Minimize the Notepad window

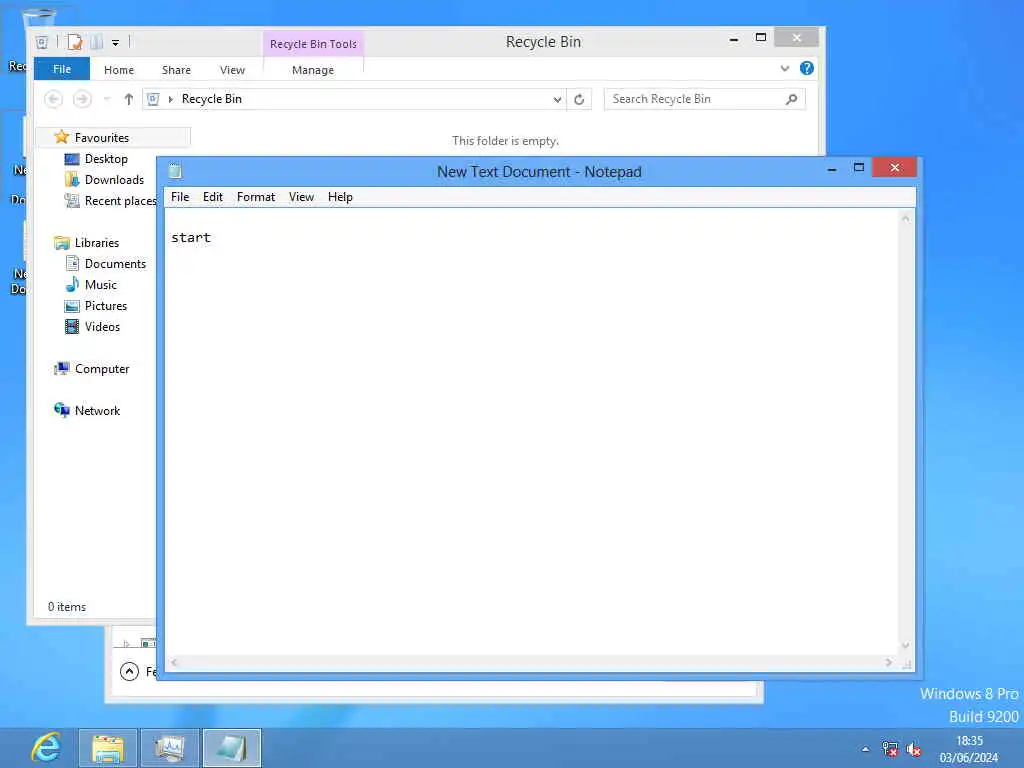tap(832, 168)
